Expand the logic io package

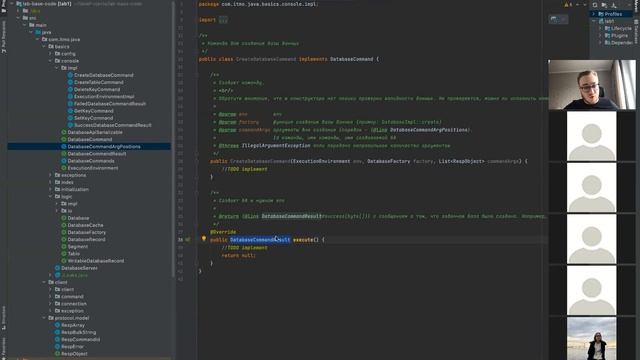click(57, 211)
